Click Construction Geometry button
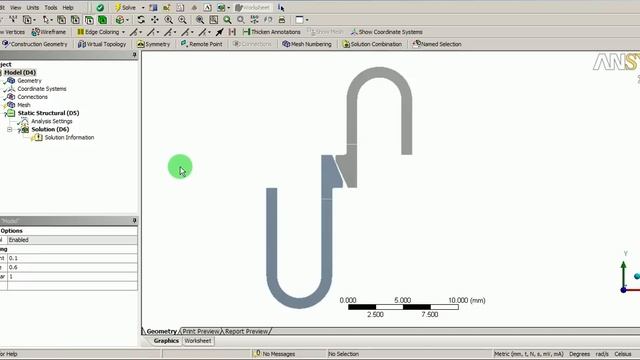 (x=35, y=44)
